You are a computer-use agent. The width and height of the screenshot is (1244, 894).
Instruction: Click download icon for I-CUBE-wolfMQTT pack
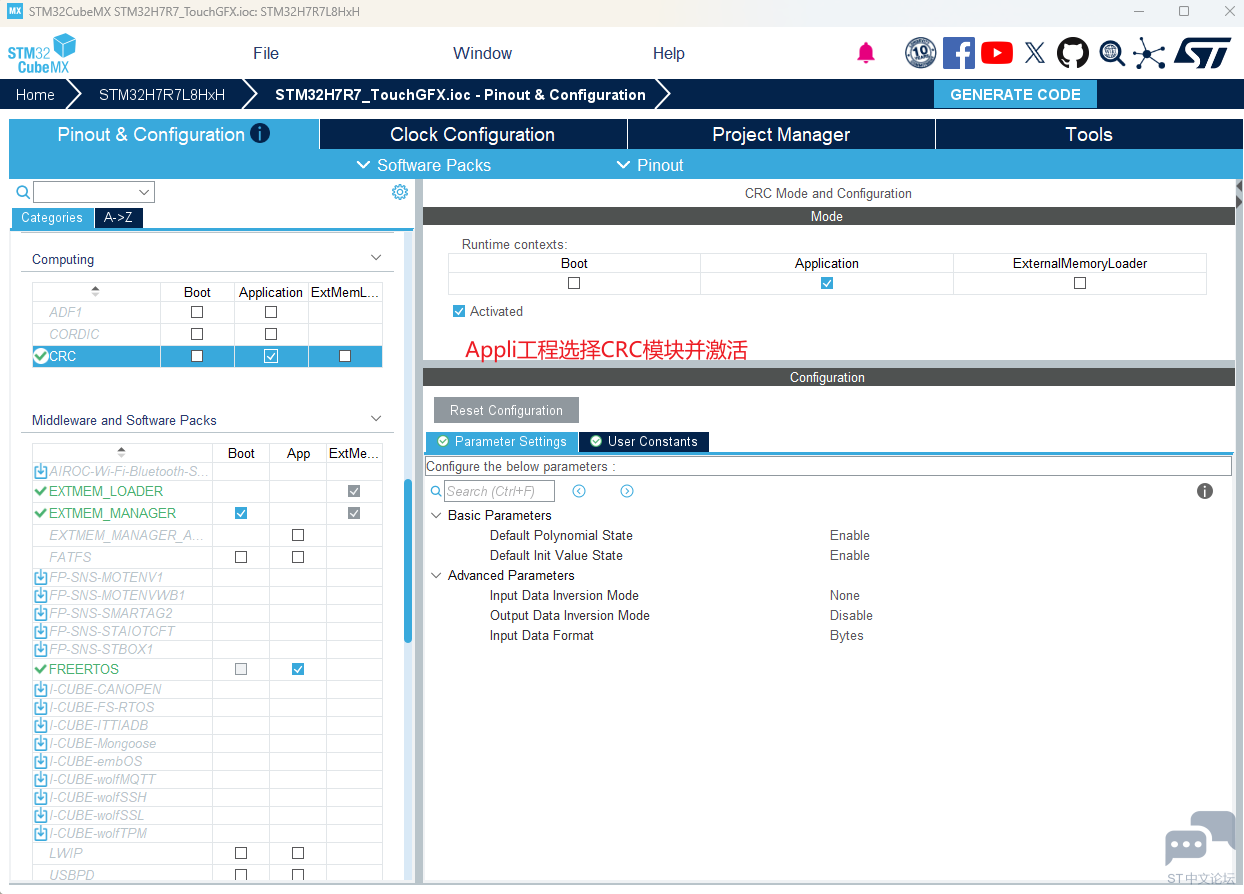[x=41, y=779]
